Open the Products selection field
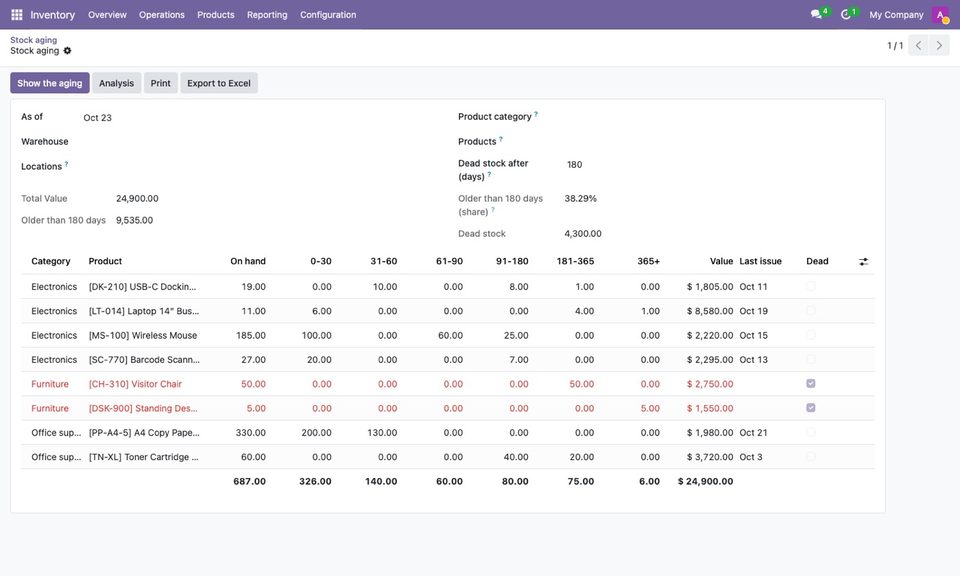The image size is (960, 576). (718, 141)
